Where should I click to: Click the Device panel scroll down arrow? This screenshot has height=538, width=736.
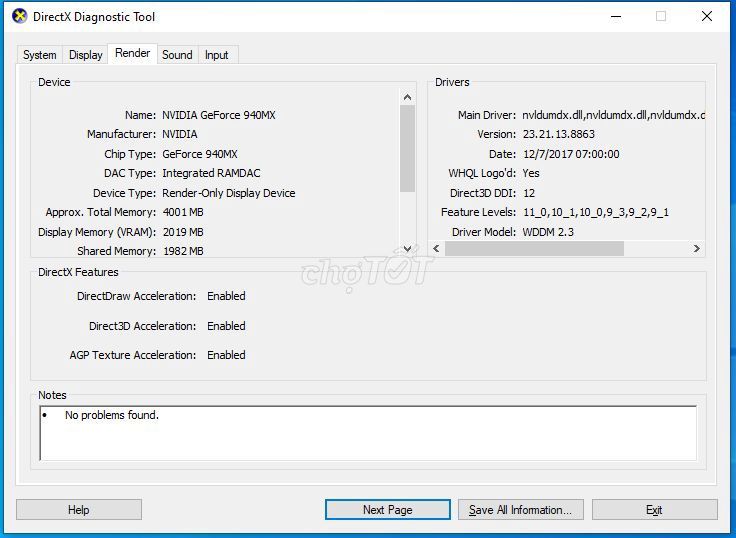point(407,248)
